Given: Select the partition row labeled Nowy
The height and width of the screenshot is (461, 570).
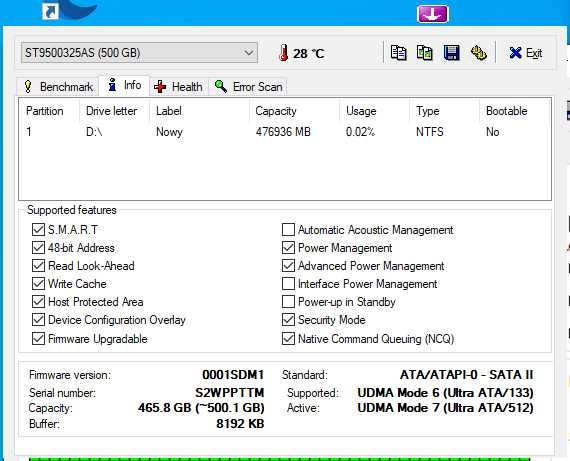Looking at the screenshot, I should [x=285, y=132].
